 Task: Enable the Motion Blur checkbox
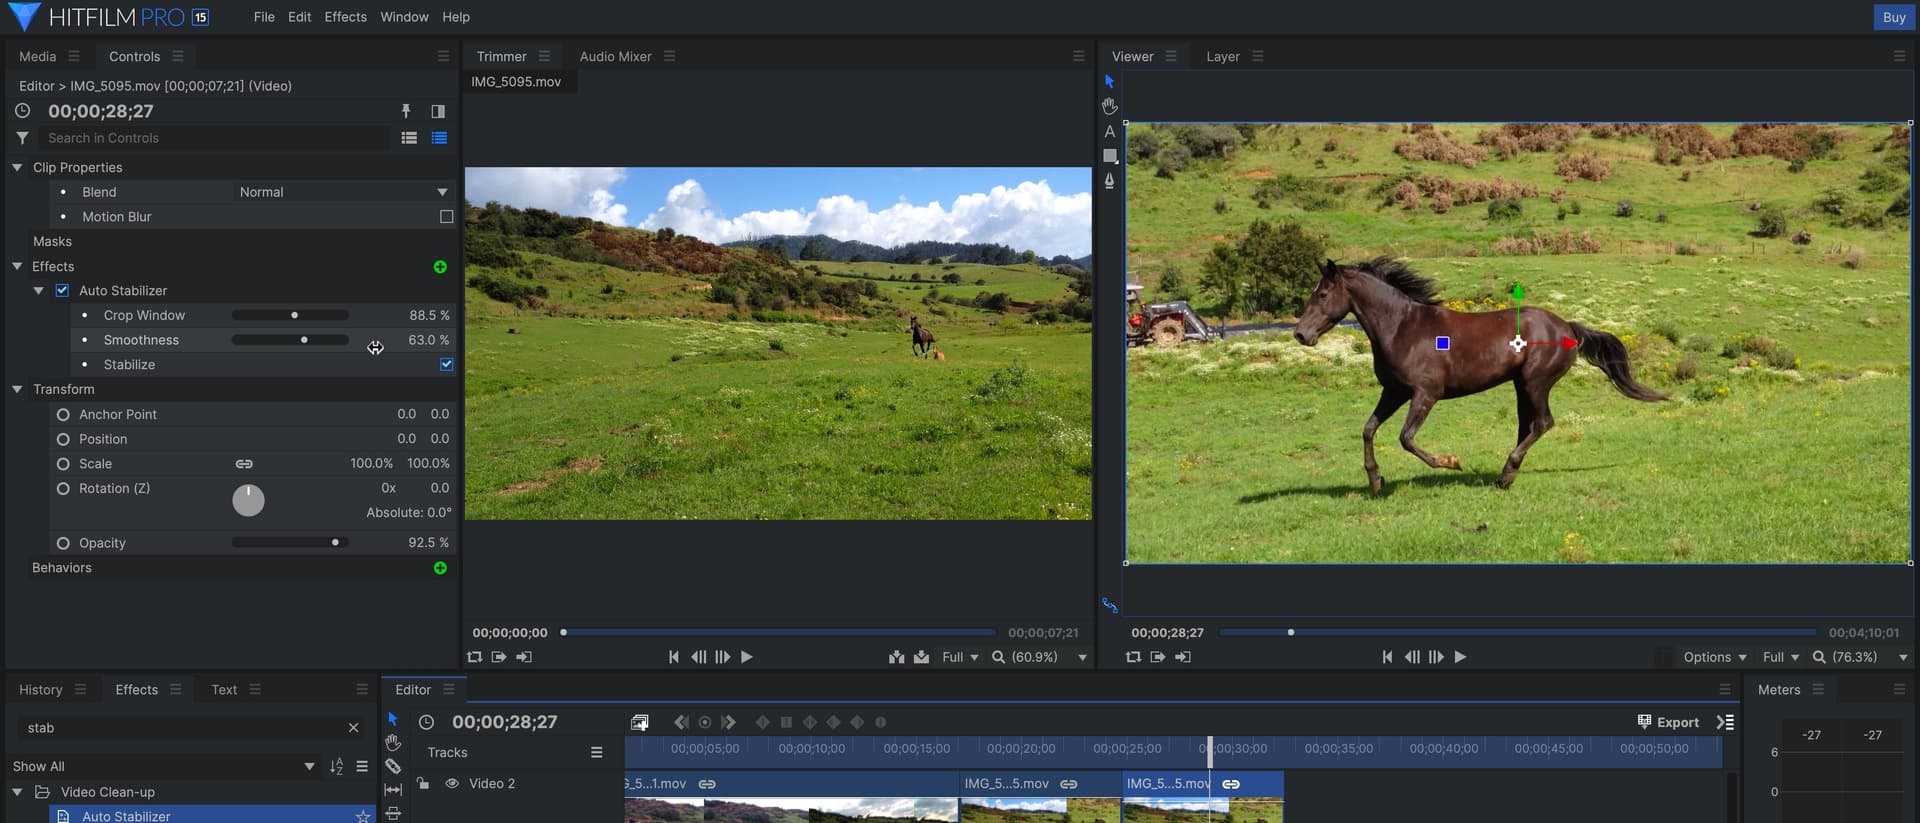point(446,217)
